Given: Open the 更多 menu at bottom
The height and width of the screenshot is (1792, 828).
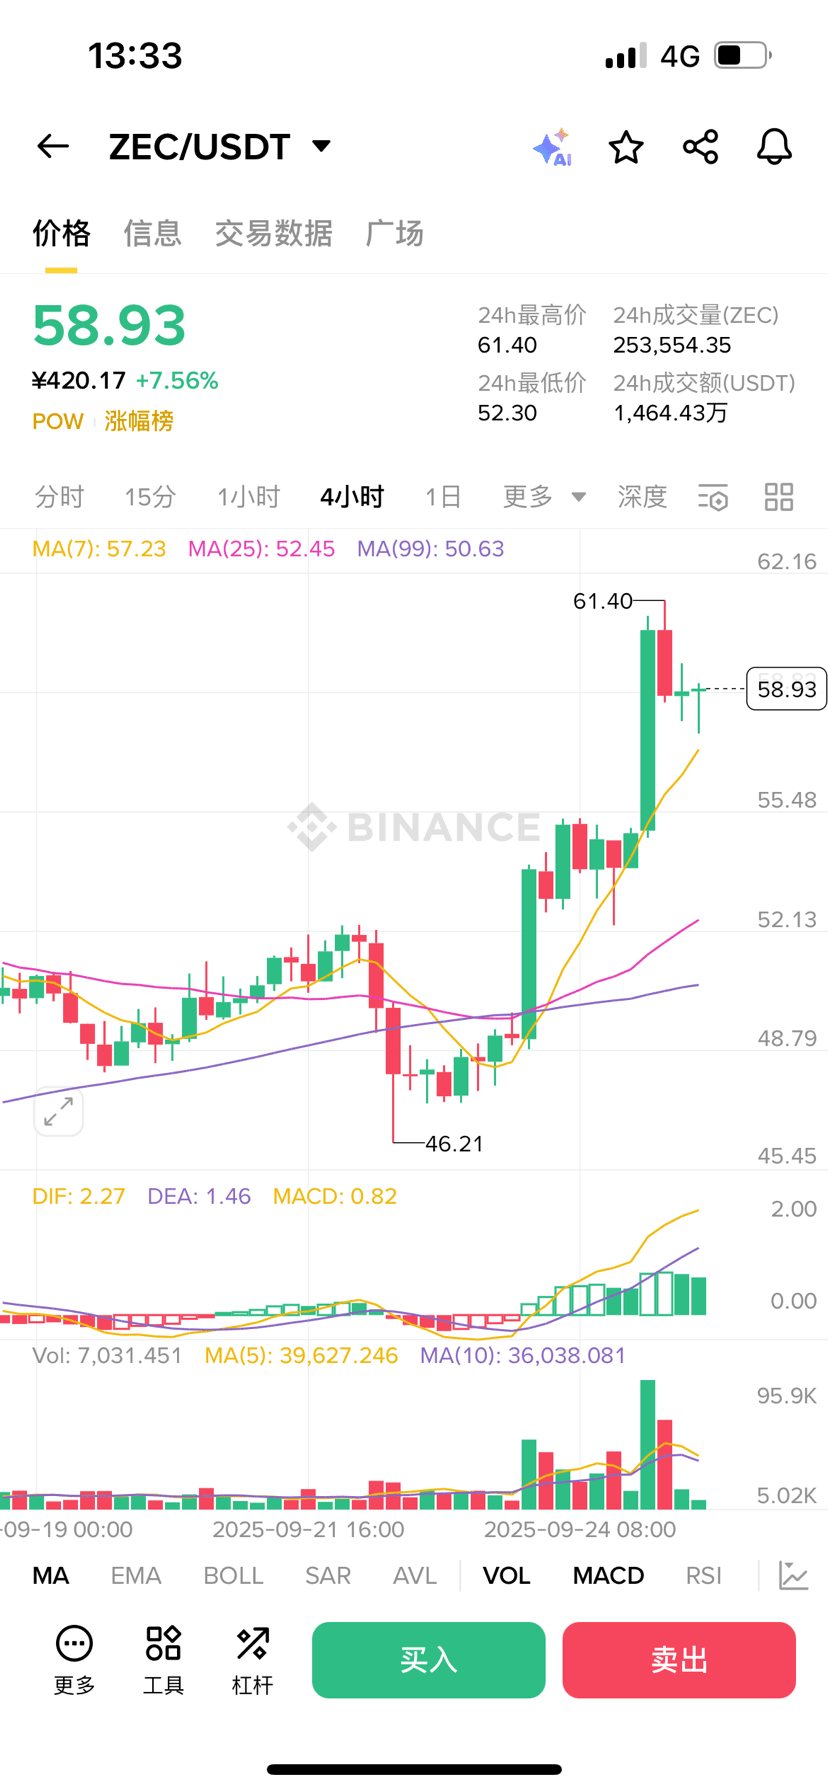Looking at the screenshot, I should point(74,1660).
